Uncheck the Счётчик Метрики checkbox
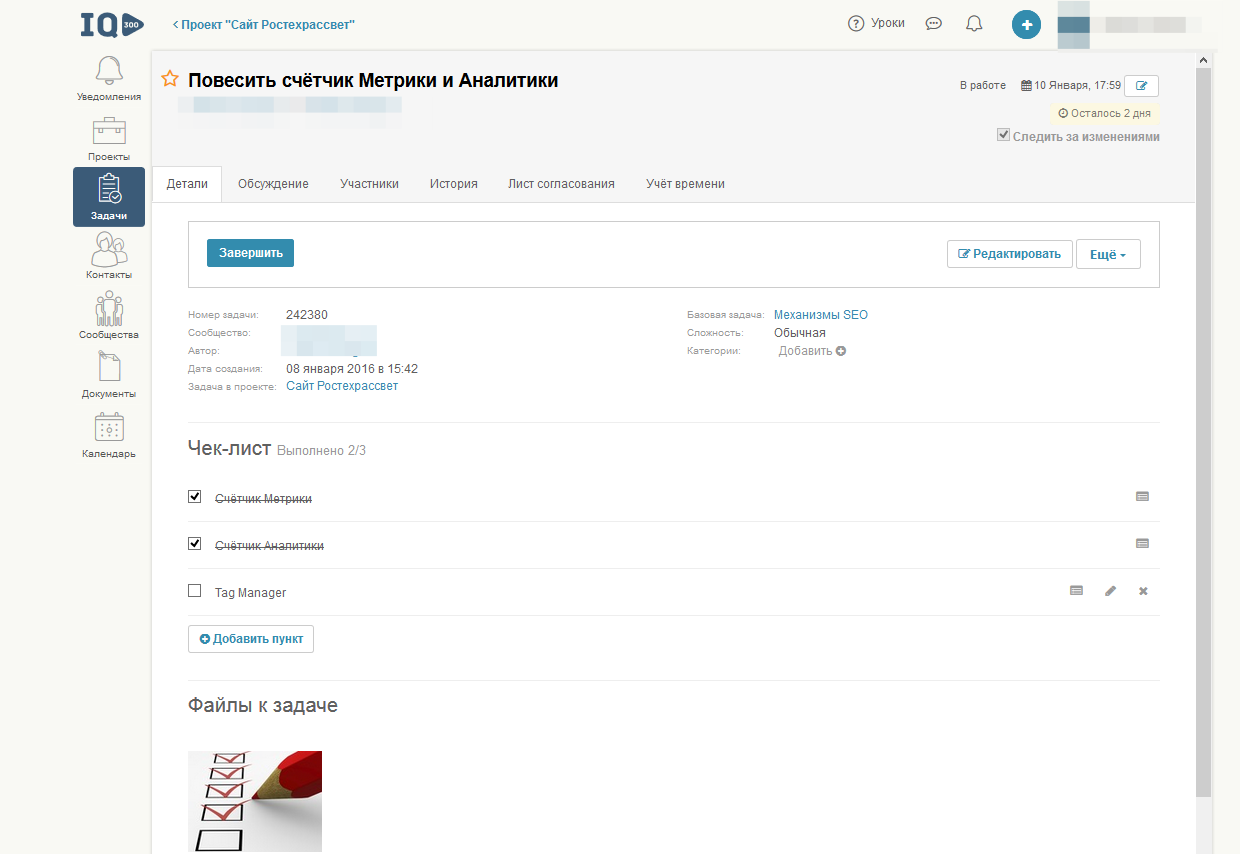This screenshot has height=854, width=1240. click(x=195, y=497)
